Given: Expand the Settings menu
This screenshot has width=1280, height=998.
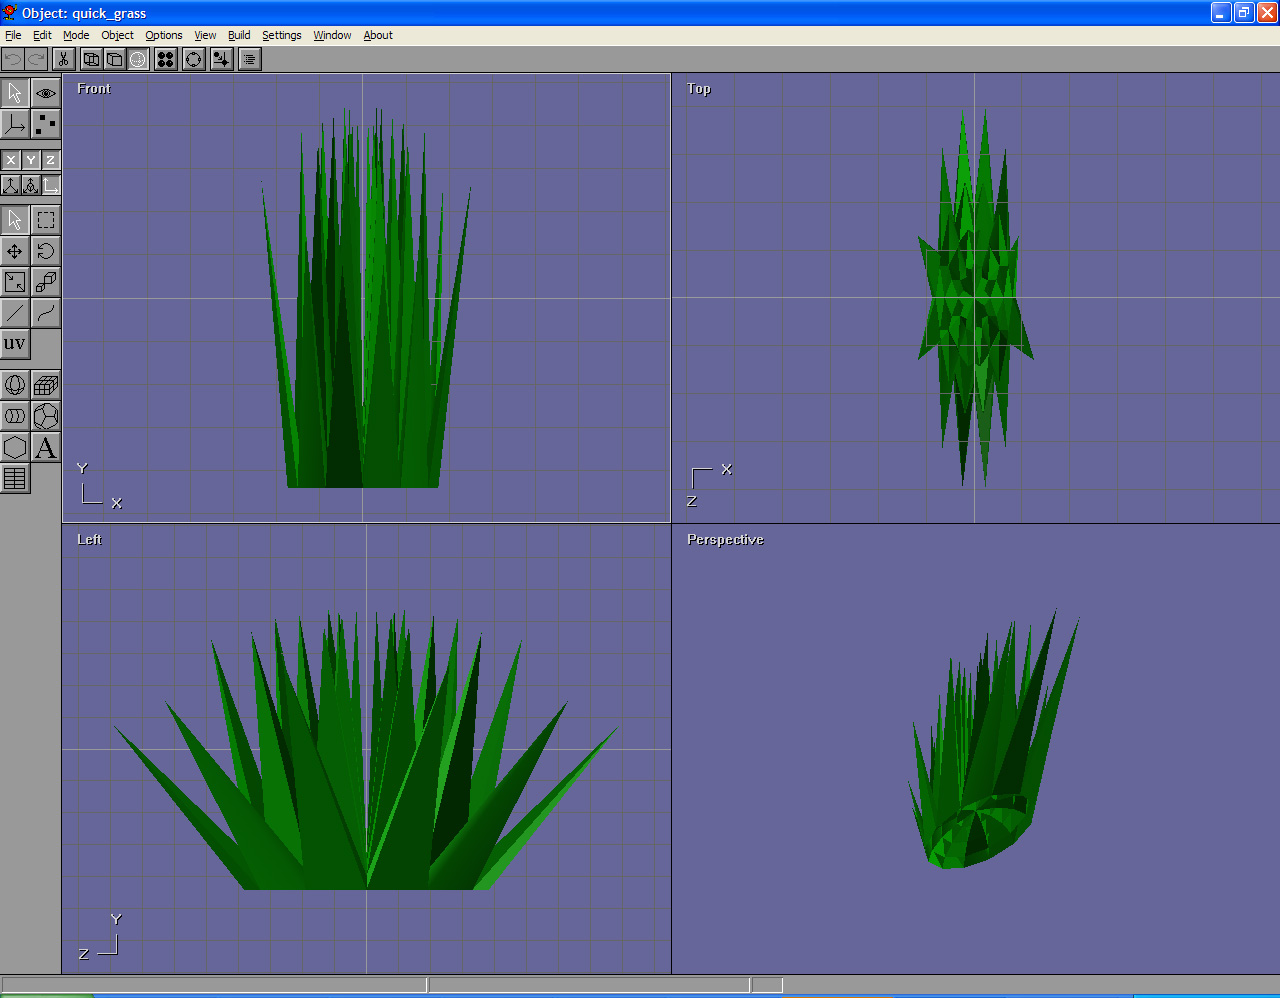Looking at the screenshot, I should [281, 35].
